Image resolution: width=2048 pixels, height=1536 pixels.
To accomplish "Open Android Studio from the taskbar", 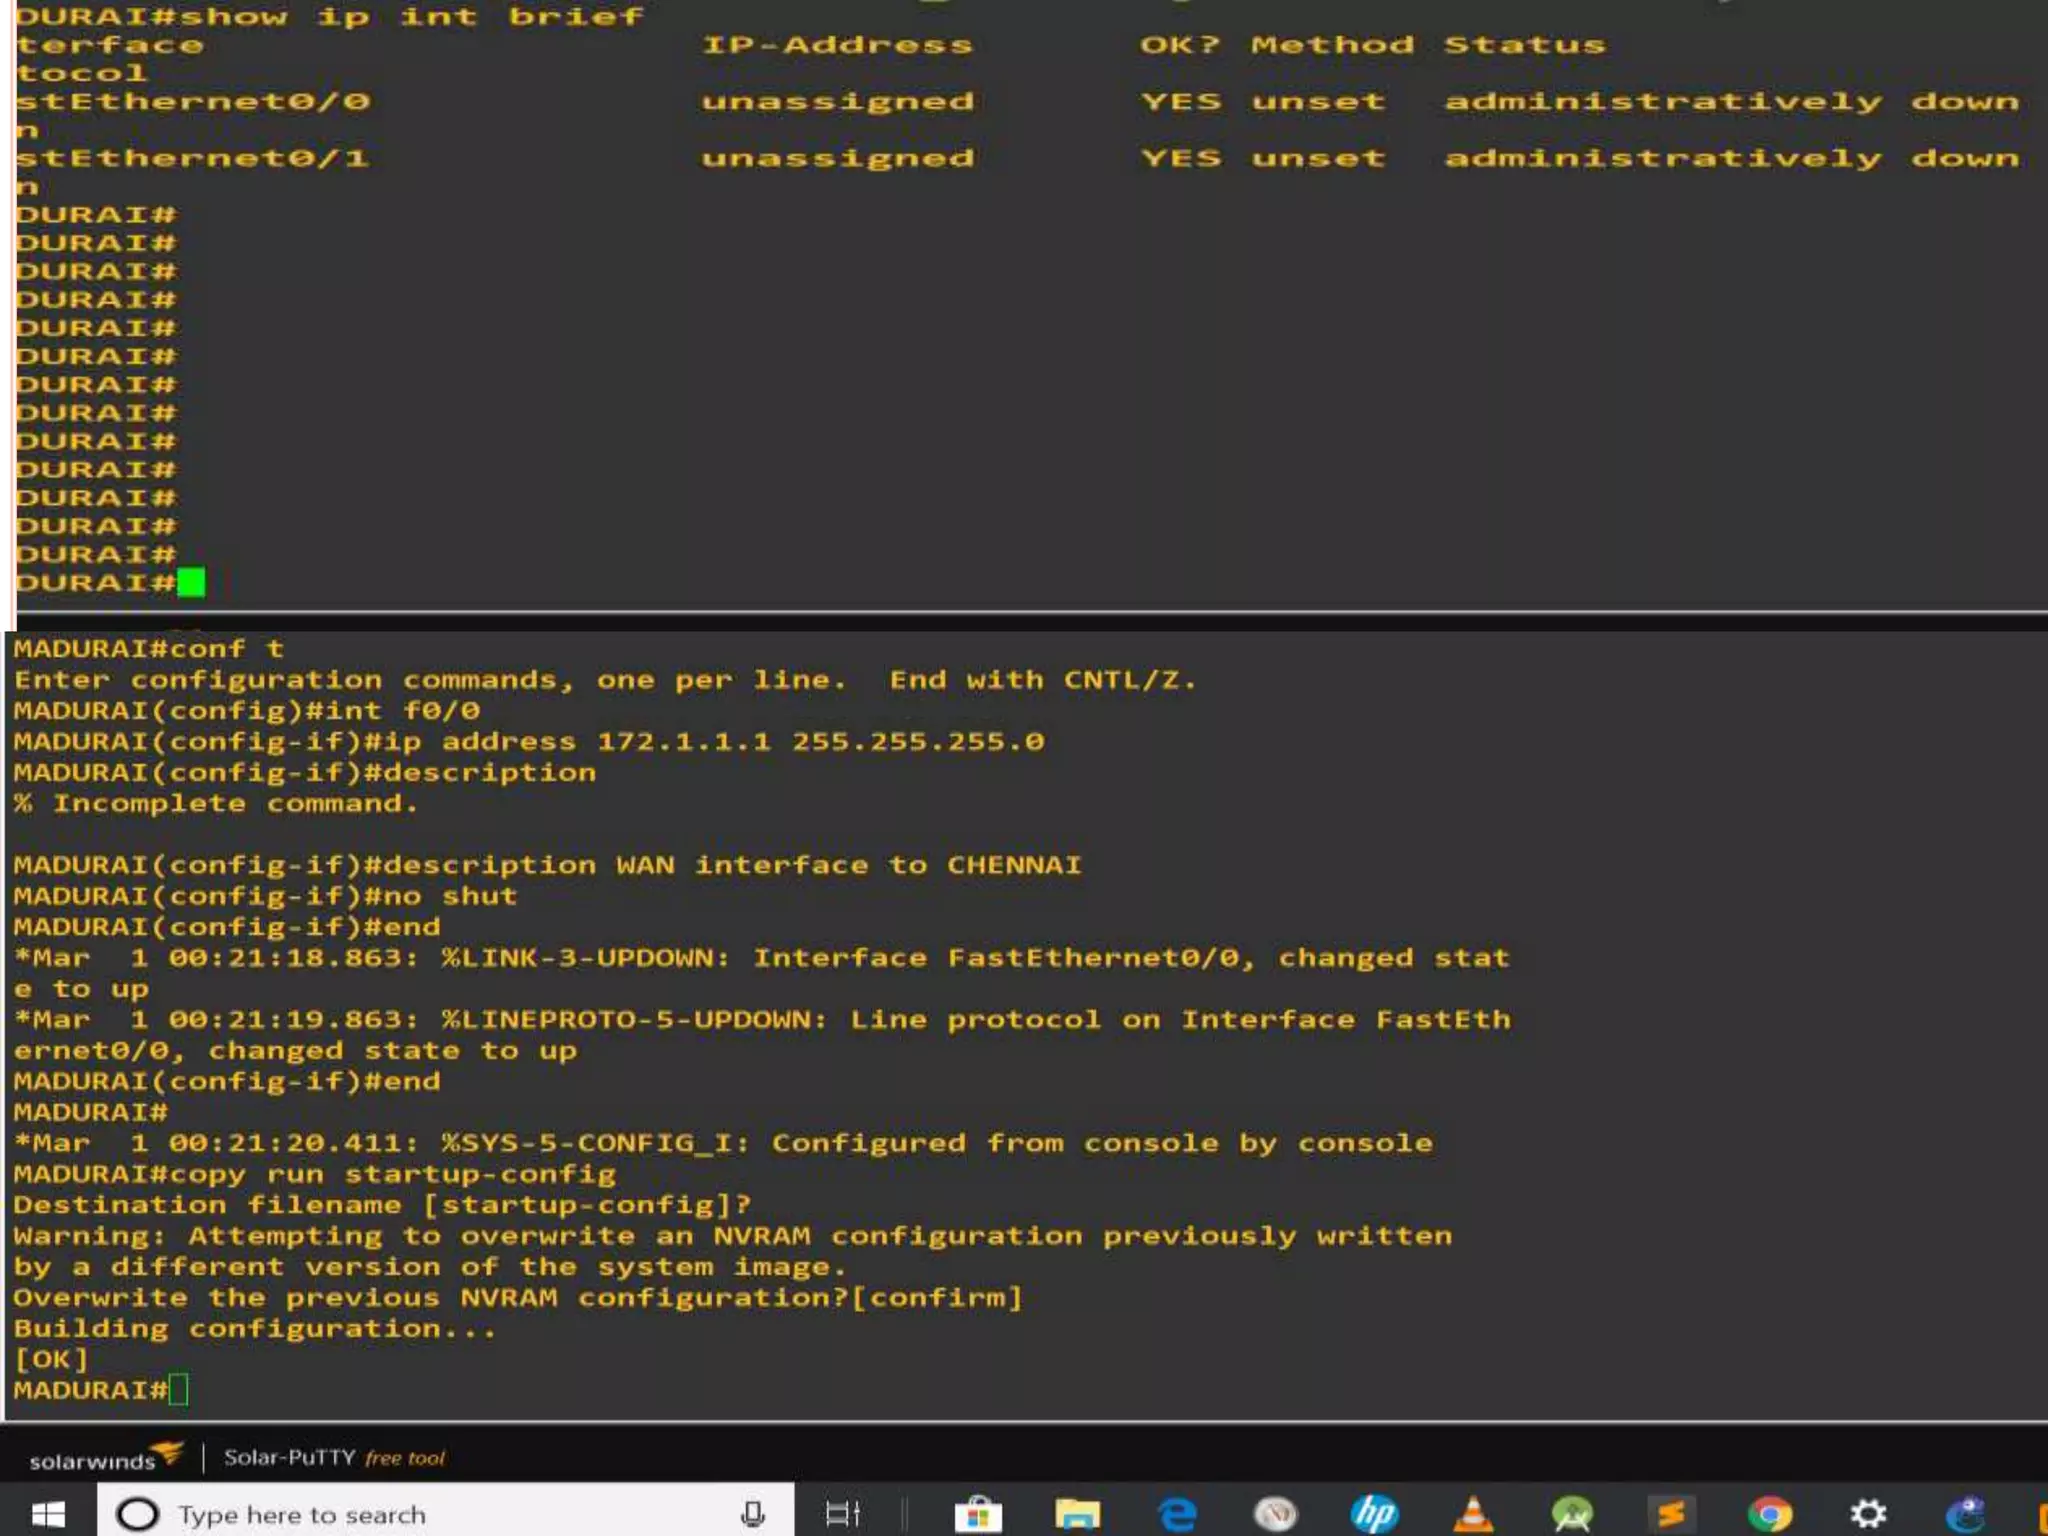I will [1572, 1514].
